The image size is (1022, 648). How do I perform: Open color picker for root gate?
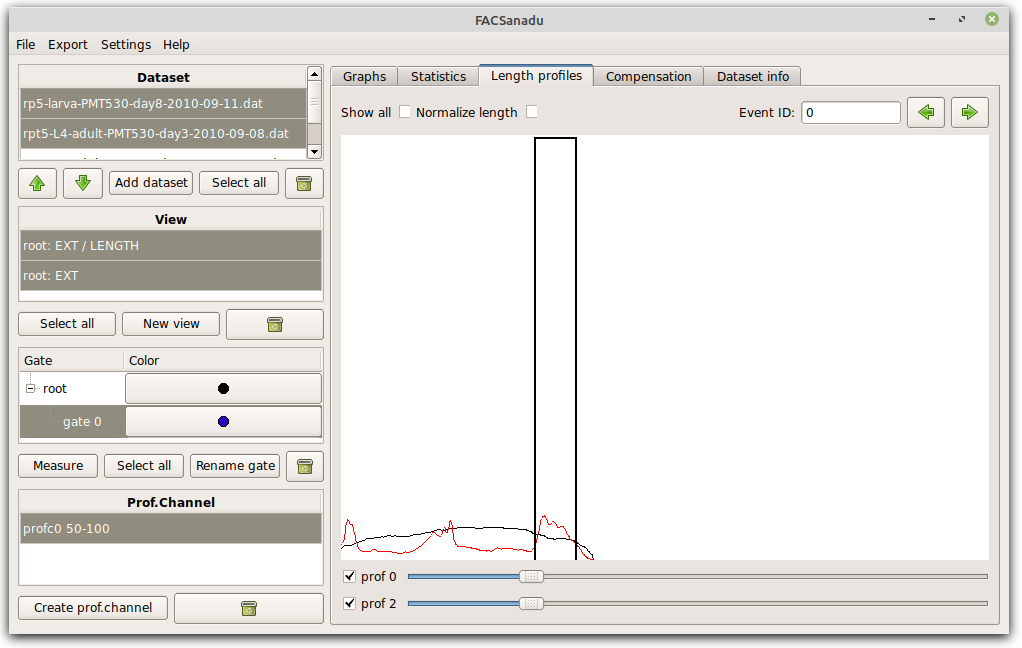[x=223, y=389]
